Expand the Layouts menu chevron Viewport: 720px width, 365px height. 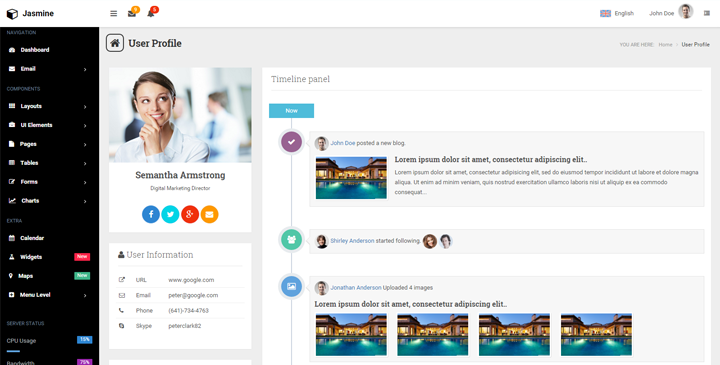pyautogui.click(x=85, y=107)
